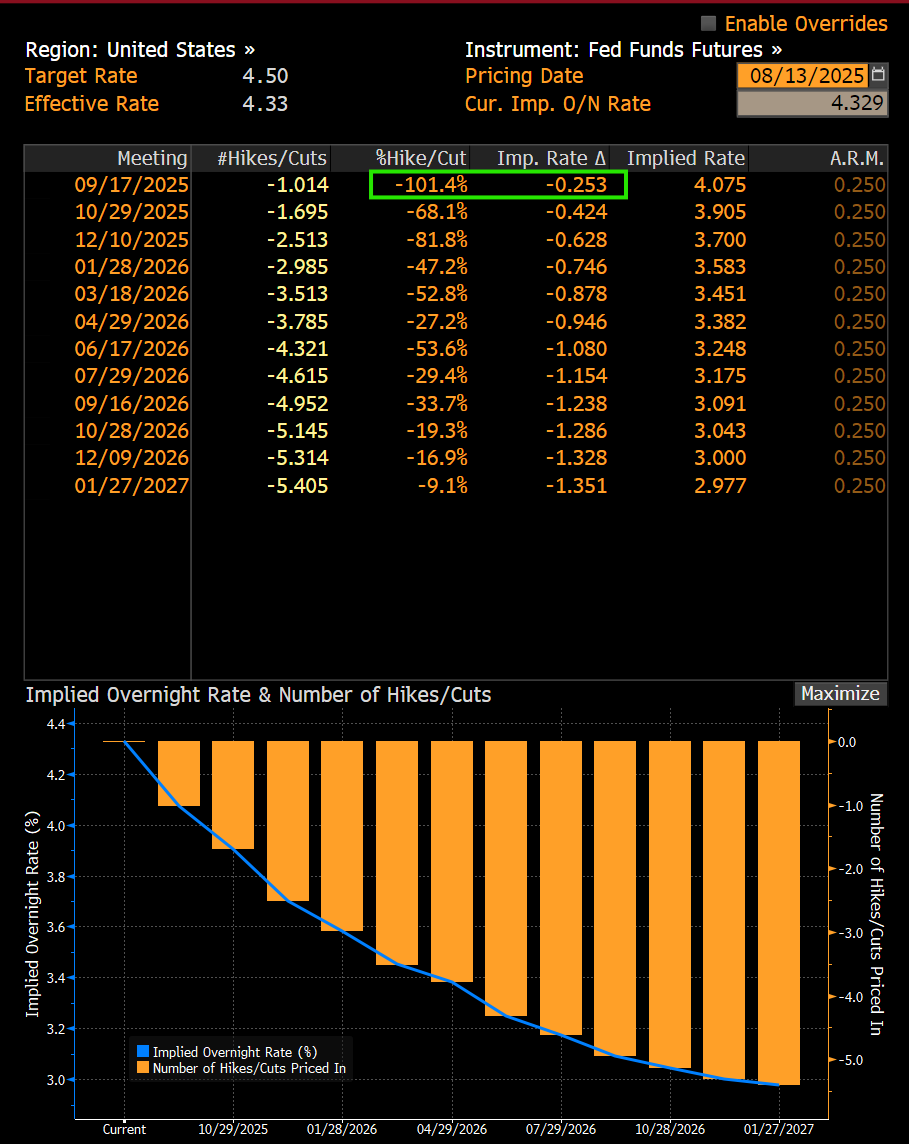Click the 01/27/2027 chart axis label
Image resolution: width=909 pixels, height=1144 pixels.
(x=778, y=1129)
